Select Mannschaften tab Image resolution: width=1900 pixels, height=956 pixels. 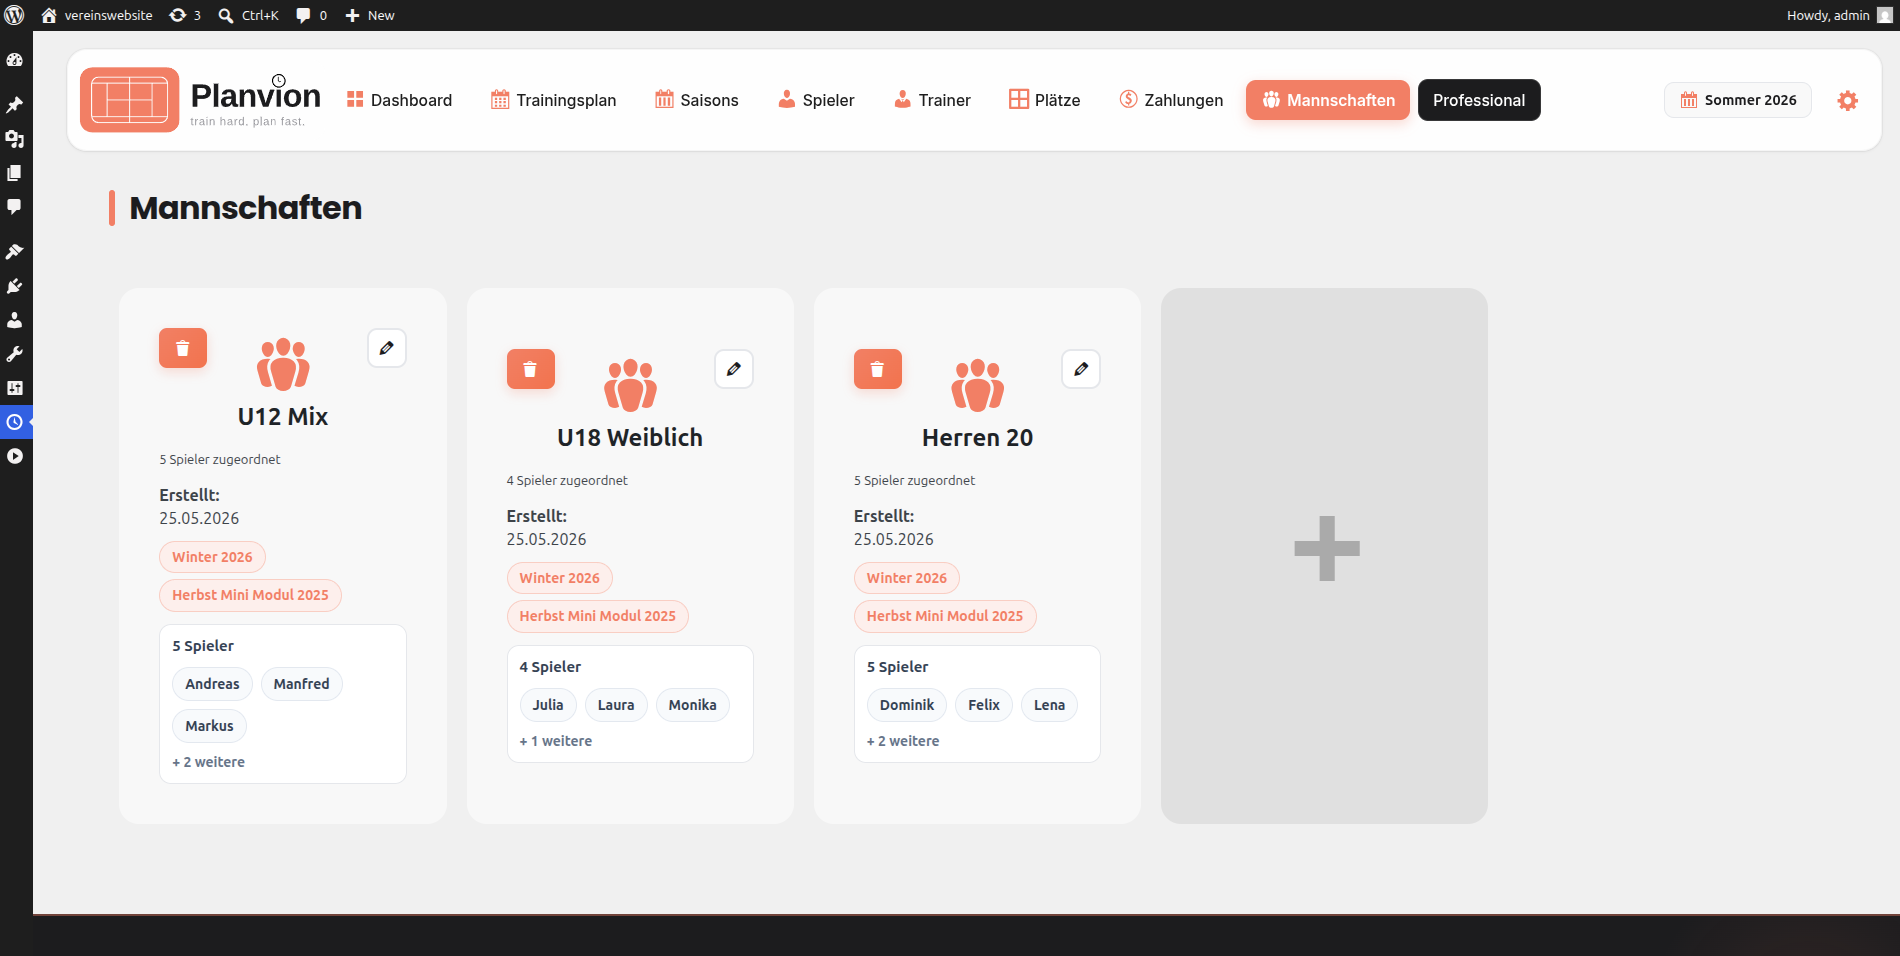click(x=1328, y=100)
